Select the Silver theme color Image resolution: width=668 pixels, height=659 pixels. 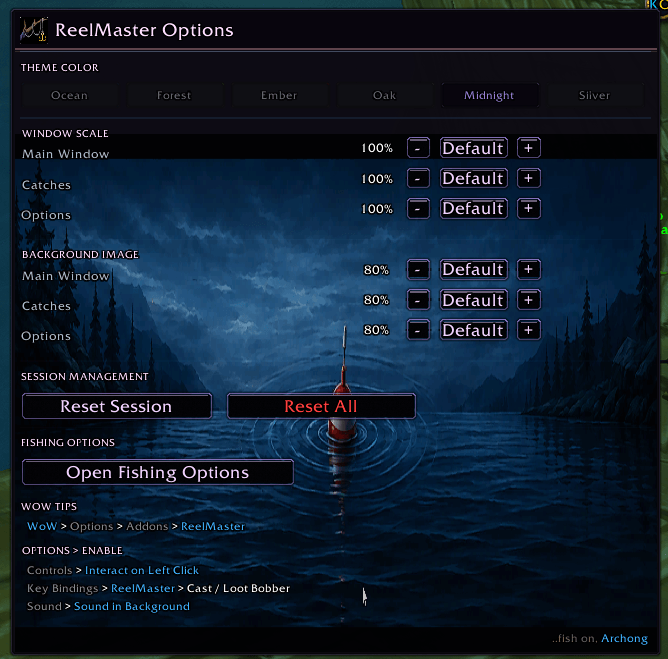pos(594,95)
